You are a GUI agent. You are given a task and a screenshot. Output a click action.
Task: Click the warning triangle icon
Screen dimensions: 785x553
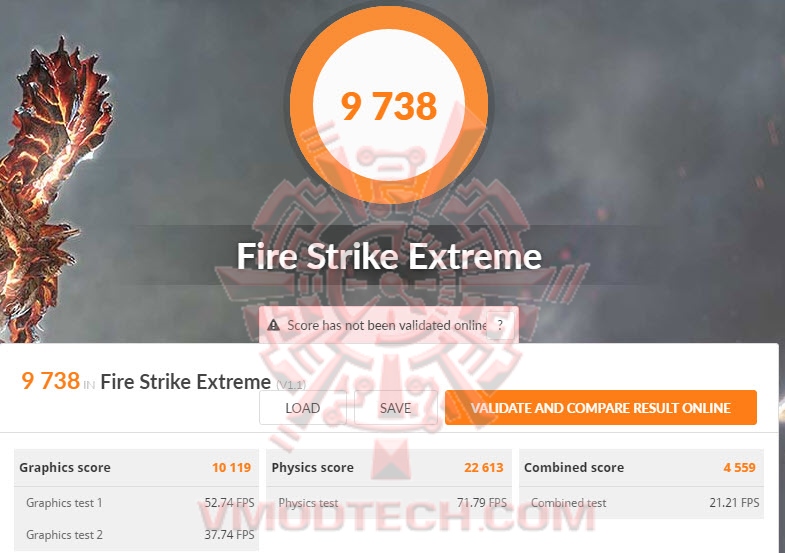click(x=273, y=325)
